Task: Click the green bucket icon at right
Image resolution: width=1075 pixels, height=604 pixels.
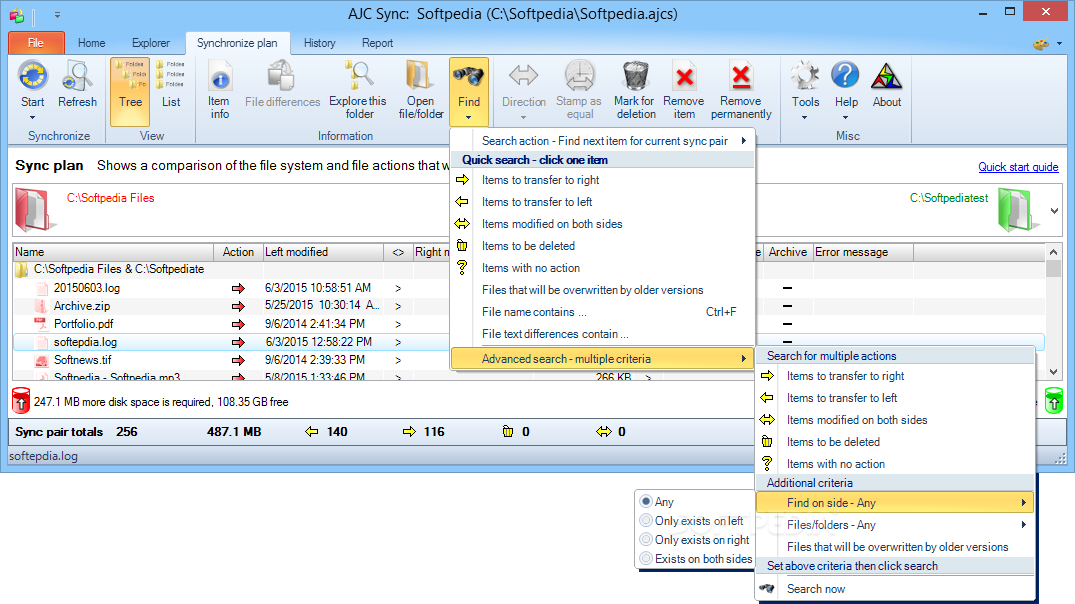Action: pos(1053,400)
